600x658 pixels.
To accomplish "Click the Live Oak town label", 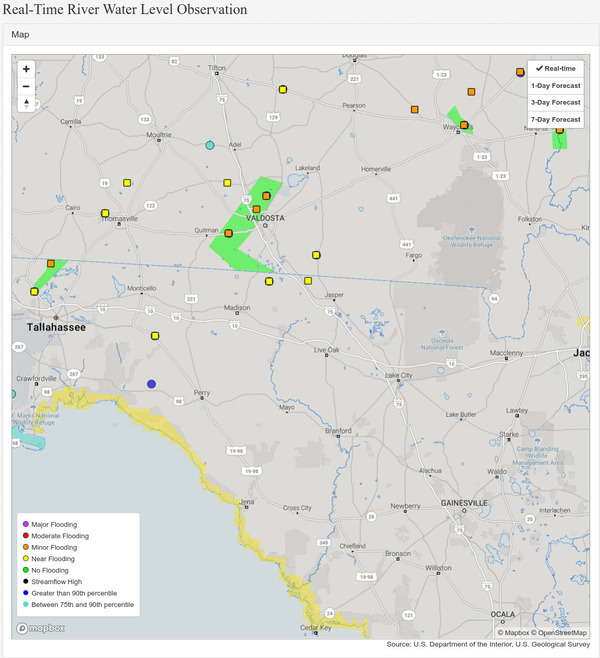I will 327,350.
